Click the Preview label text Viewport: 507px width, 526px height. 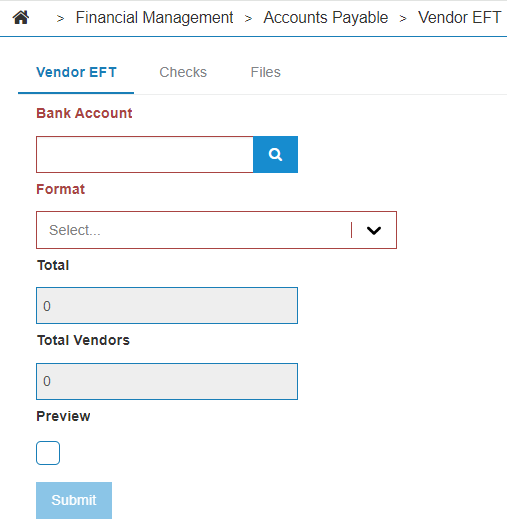tap(63, 416)
